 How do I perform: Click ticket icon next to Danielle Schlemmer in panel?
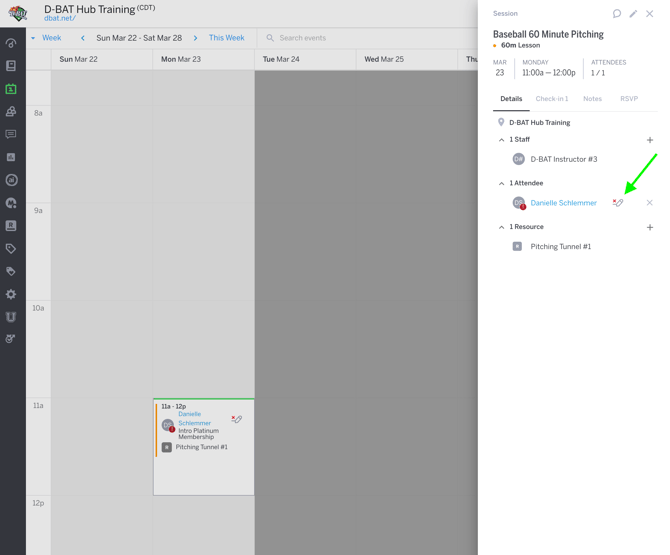(x=618, y=203)
